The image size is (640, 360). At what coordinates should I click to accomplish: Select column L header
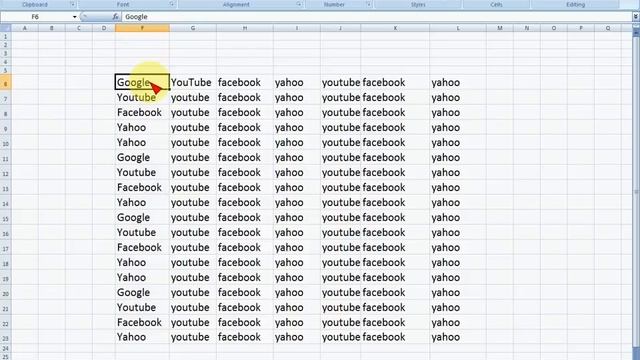458,28
